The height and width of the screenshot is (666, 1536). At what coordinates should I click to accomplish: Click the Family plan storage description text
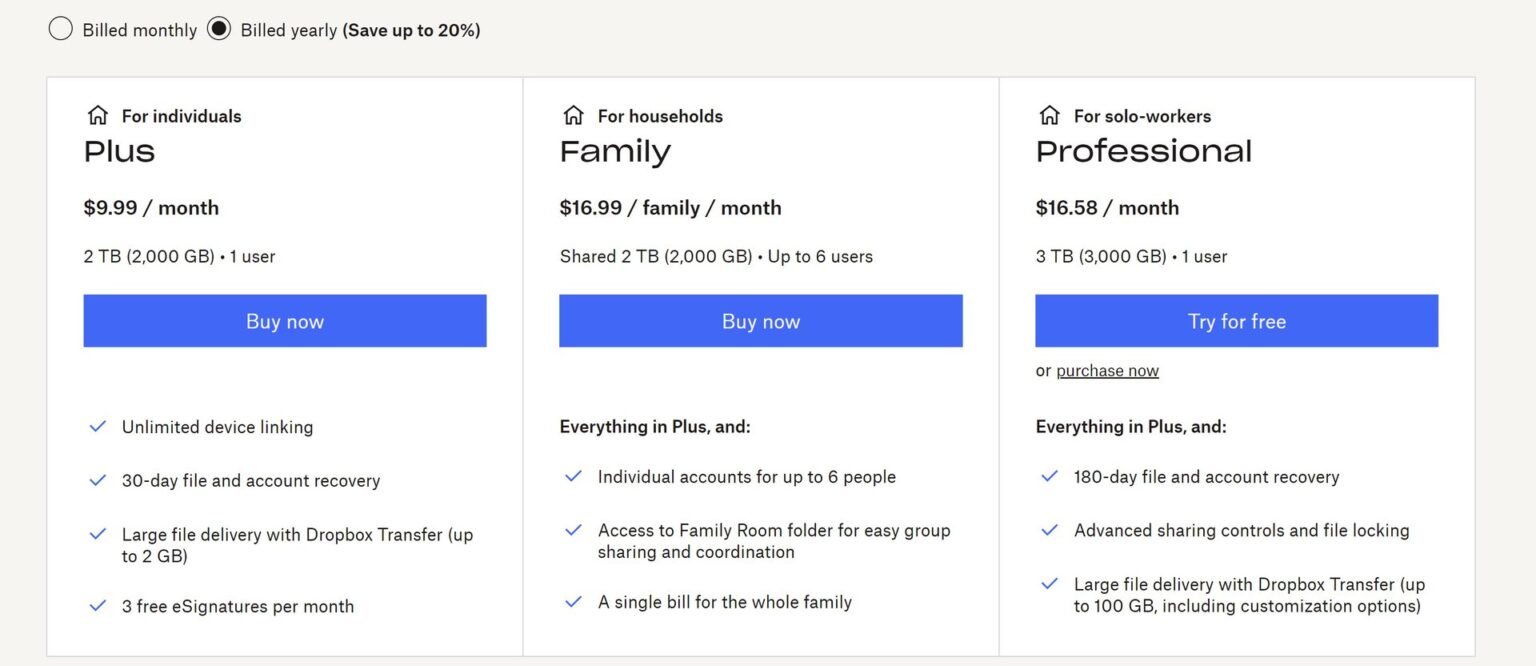coord(716,256)
